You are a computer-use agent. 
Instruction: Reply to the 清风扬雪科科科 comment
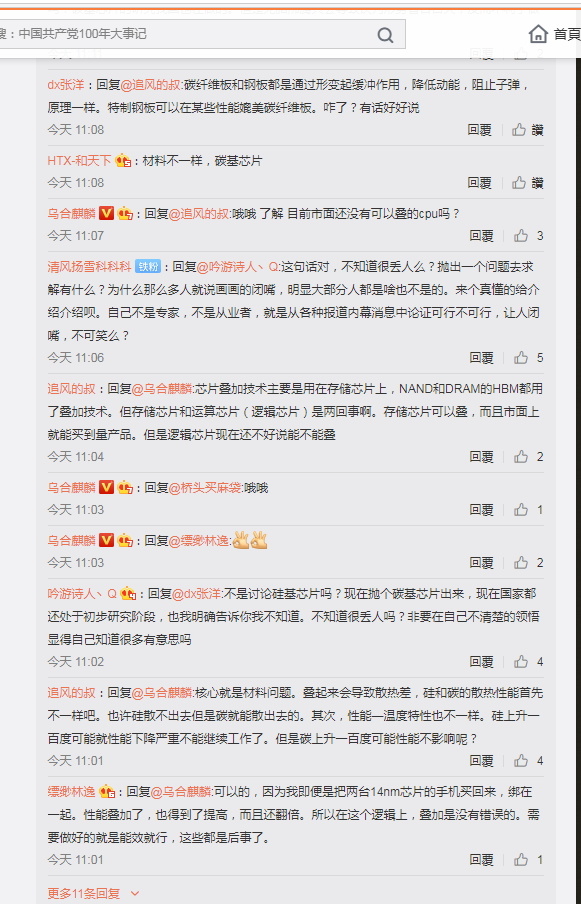481,358
